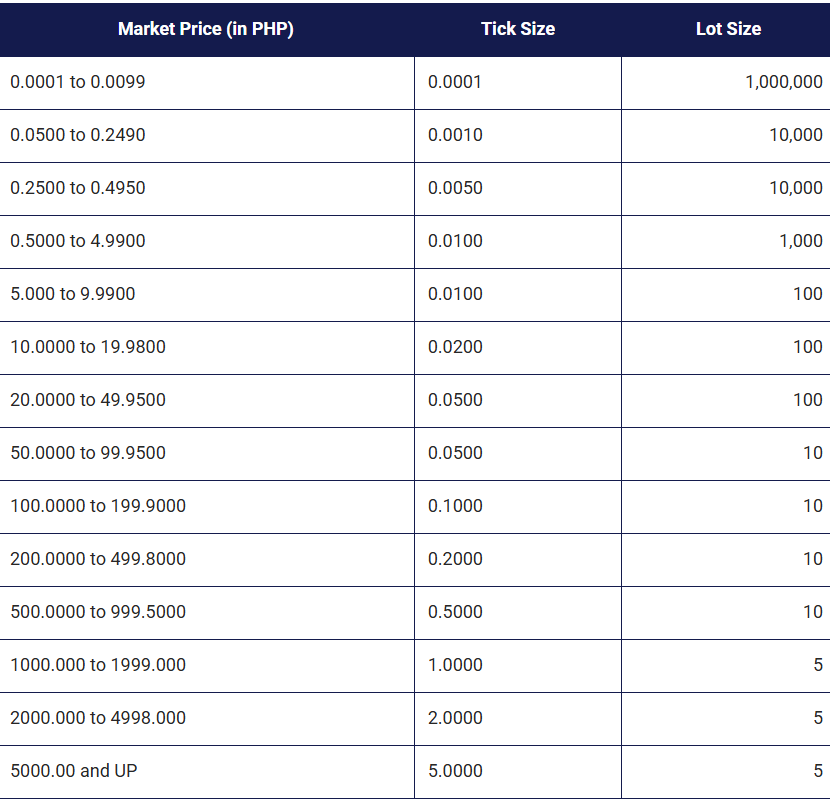
Task: Click the 1,000,000 lot size value
Action: click(x=784, y=82)
